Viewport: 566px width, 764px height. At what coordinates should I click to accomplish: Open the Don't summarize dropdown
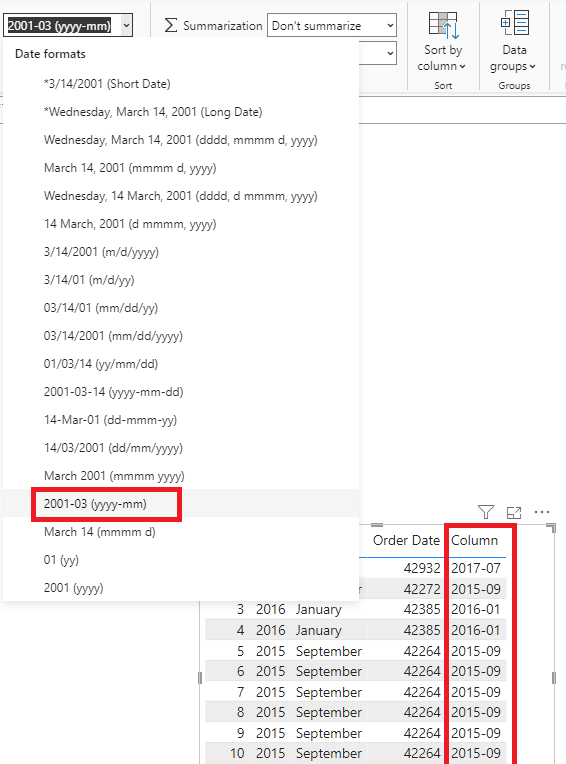point(332,25)
